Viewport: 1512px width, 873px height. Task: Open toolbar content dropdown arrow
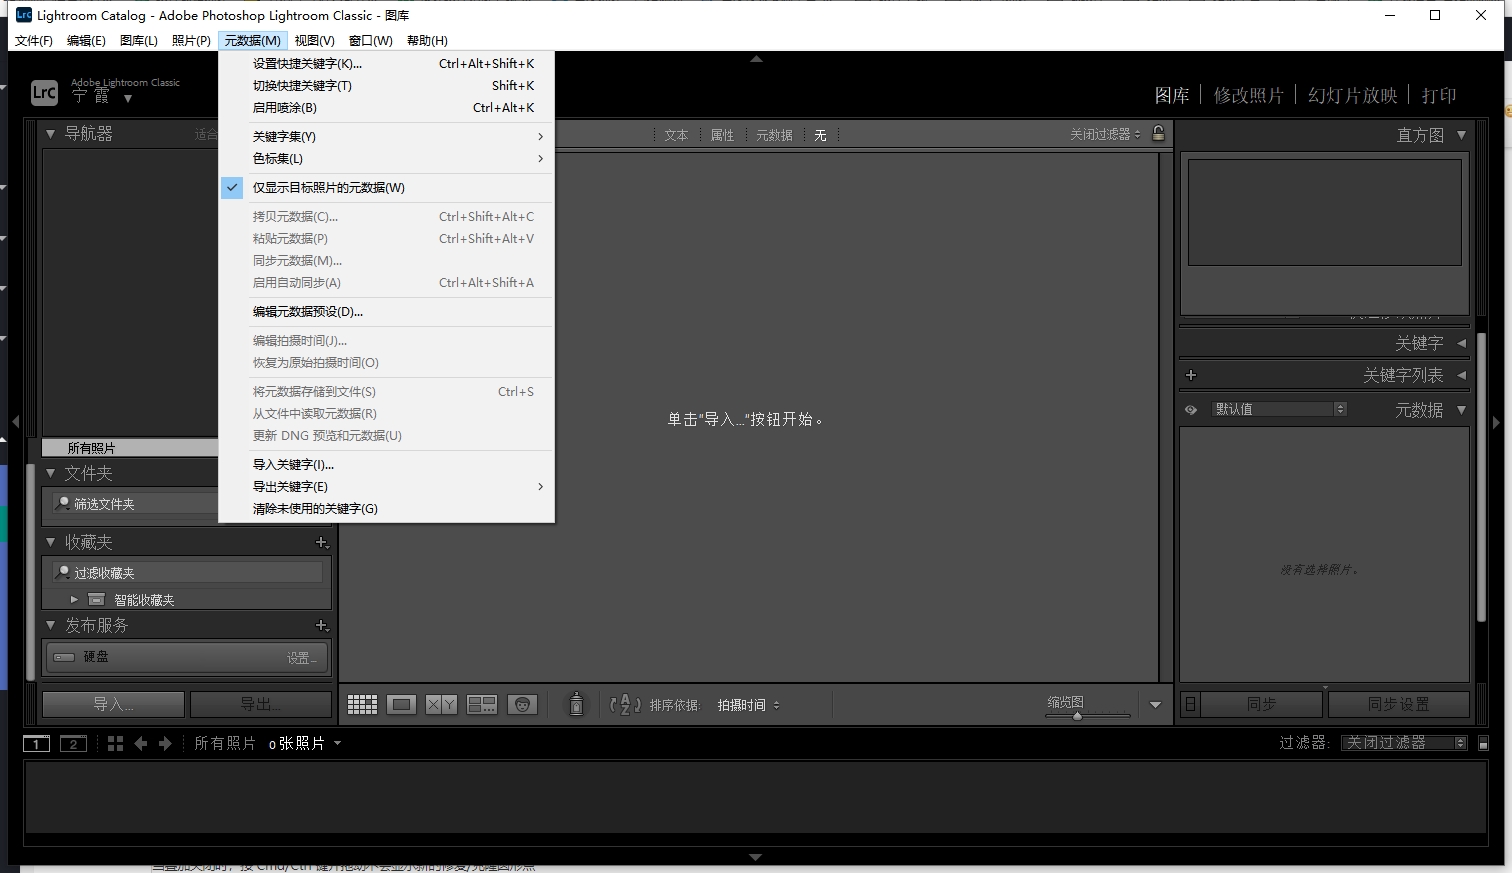pyautogui.click(x=1155, y=705)
